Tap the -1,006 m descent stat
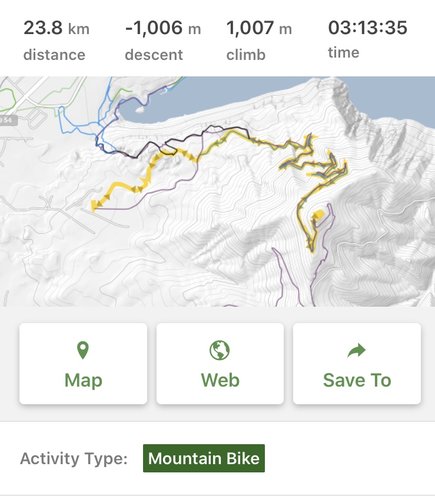 coord(163,41)
